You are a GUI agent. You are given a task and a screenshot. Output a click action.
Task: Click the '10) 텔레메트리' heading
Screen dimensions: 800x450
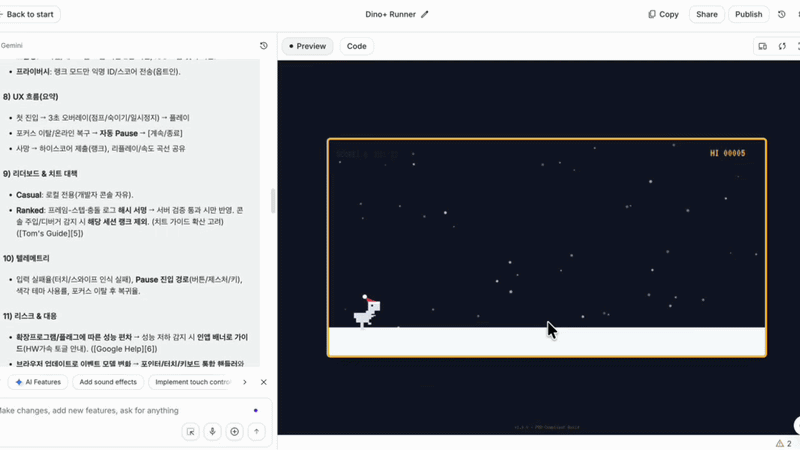click(26, 258)
